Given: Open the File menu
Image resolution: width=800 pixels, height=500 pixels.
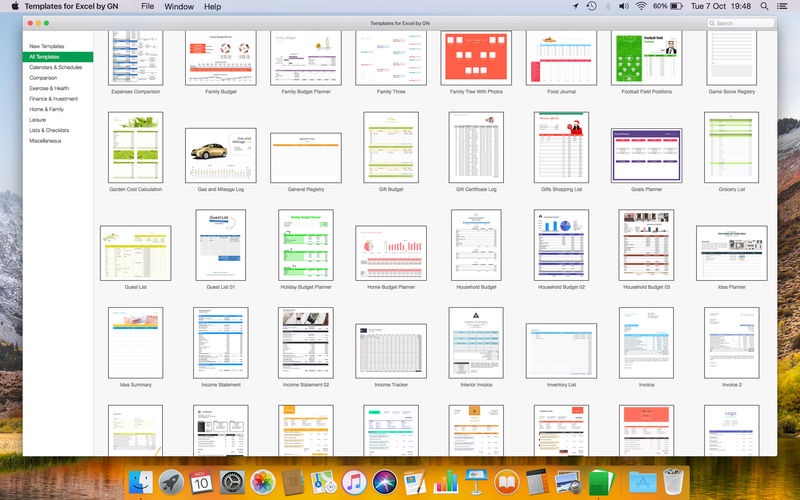Looking at the screenshot, I should [x=148, y=7].
